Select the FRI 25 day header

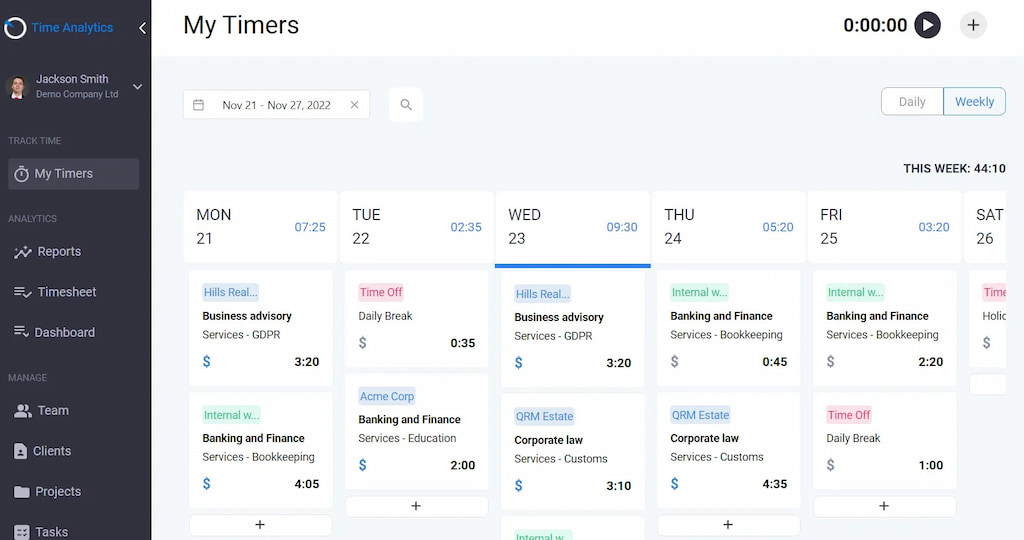[885, 227]
